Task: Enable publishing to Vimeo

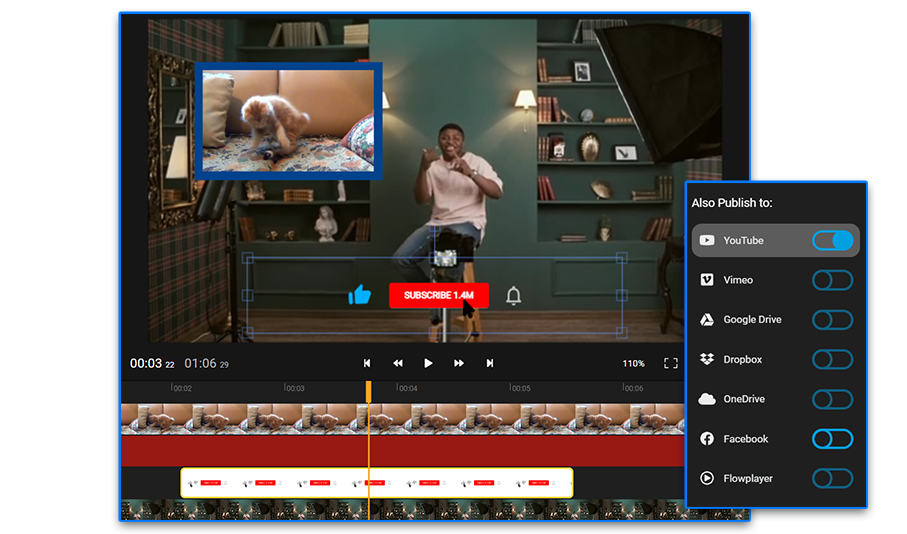Action: coord(832,280)
